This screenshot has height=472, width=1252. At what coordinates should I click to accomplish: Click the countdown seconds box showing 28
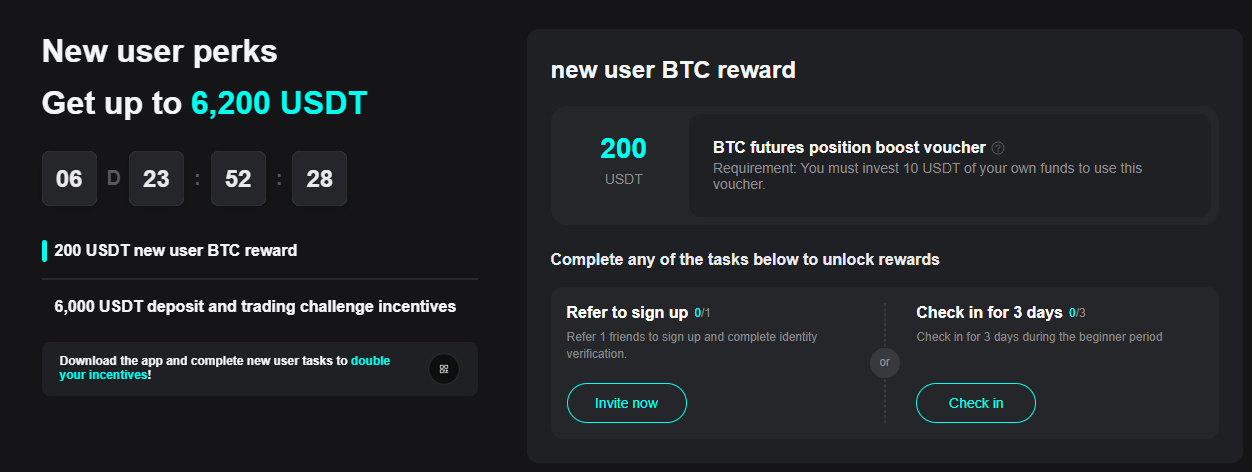click(x=319, y=179)
